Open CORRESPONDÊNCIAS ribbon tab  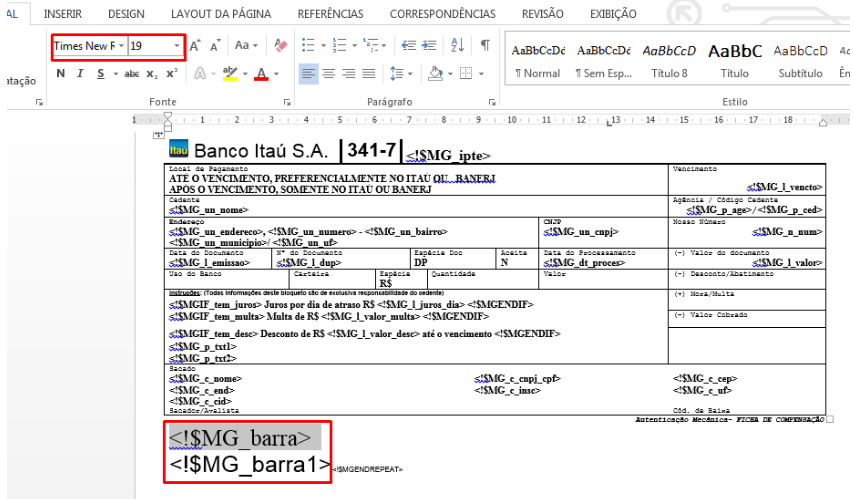coord(442,14)
